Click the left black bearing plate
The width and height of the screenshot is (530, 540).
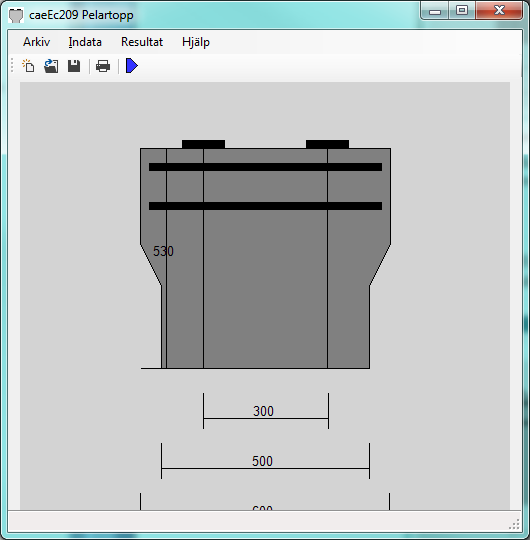(204, 144)
